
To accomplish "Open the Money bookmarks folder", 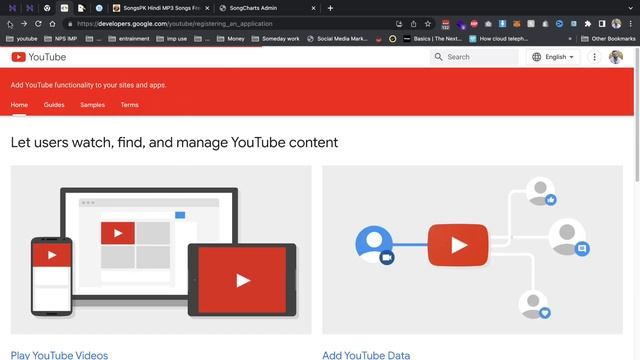I will pyautogui.click(x=231, y=39).
